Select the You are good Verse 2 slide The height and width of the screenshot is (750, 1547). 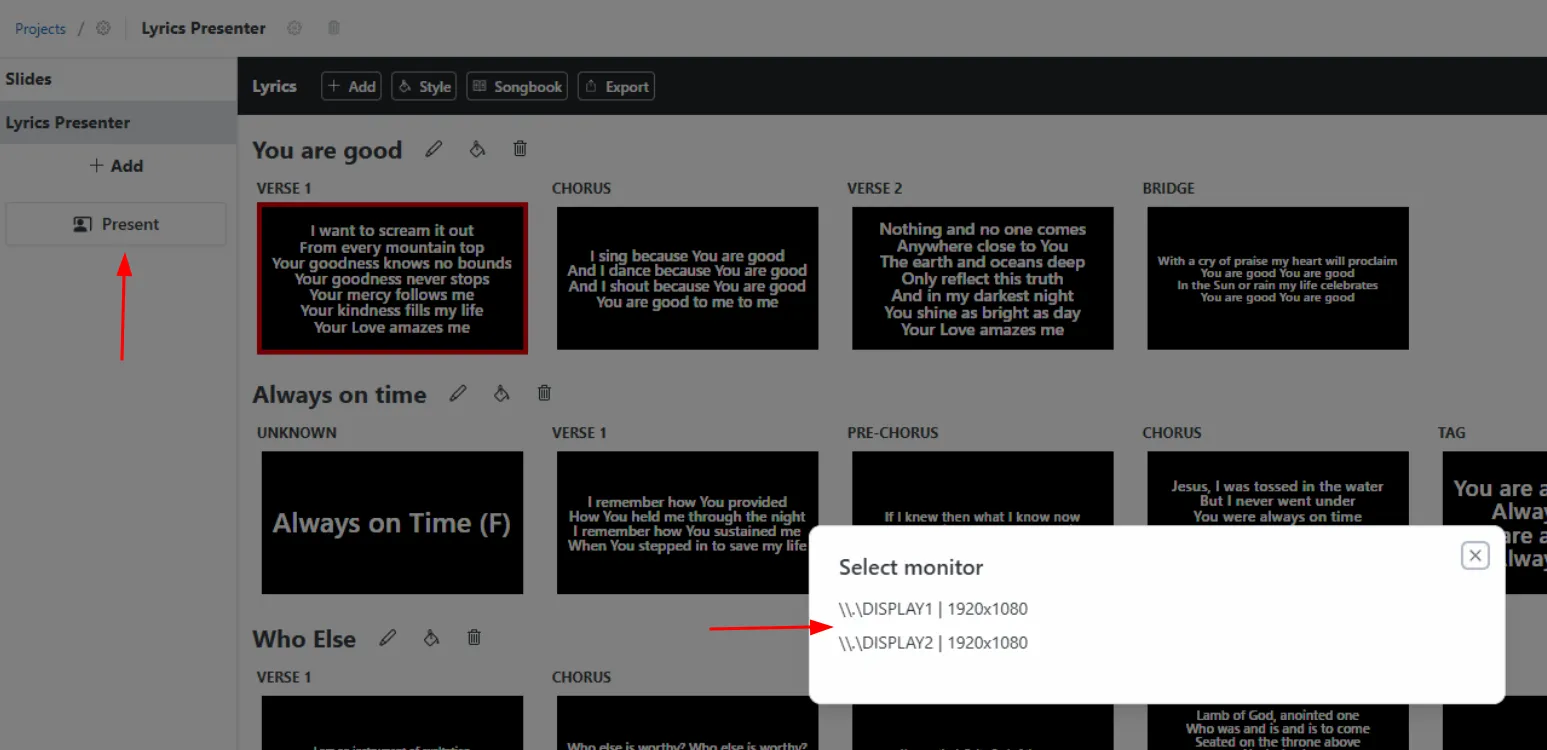[x=982, y=278]
